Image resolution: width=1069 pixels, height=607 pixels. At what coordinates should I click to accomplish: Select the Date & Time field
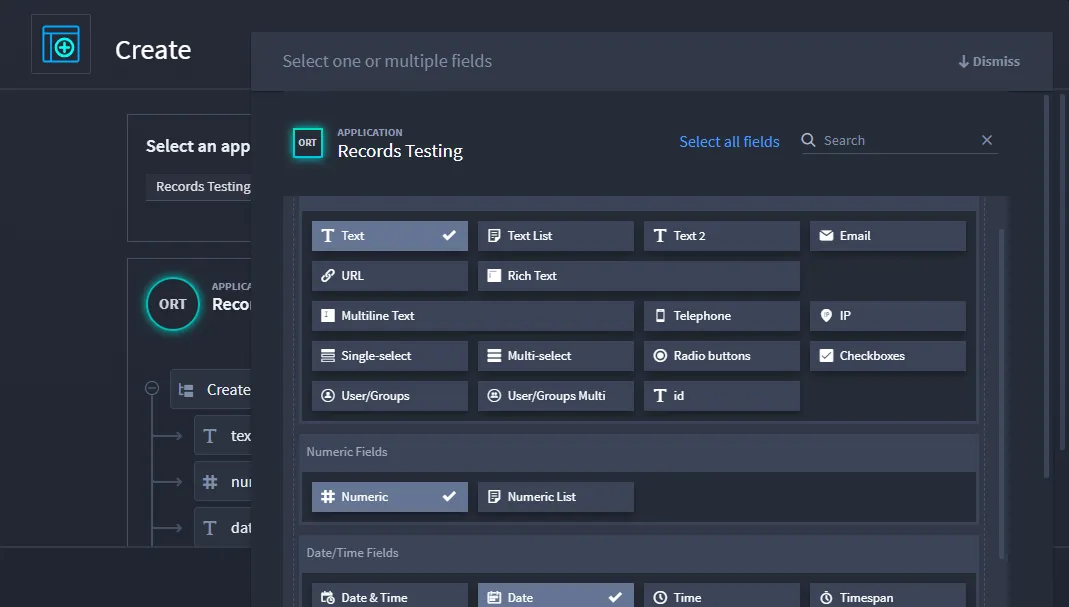[390, 597]
